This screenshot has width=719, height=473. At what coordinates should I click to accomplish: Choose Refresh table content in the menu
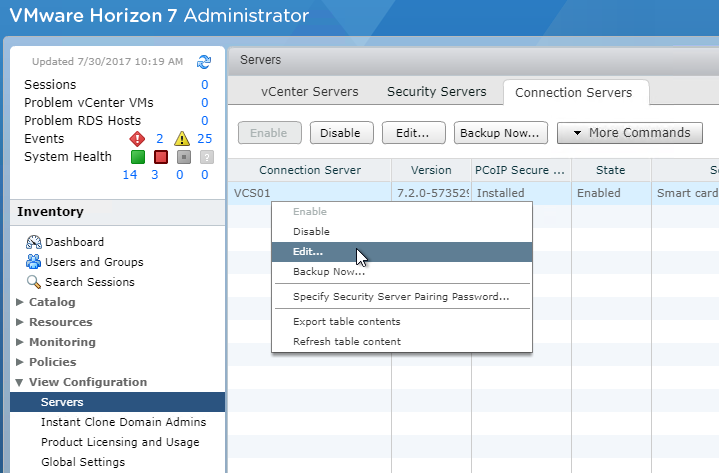(402, 341)
